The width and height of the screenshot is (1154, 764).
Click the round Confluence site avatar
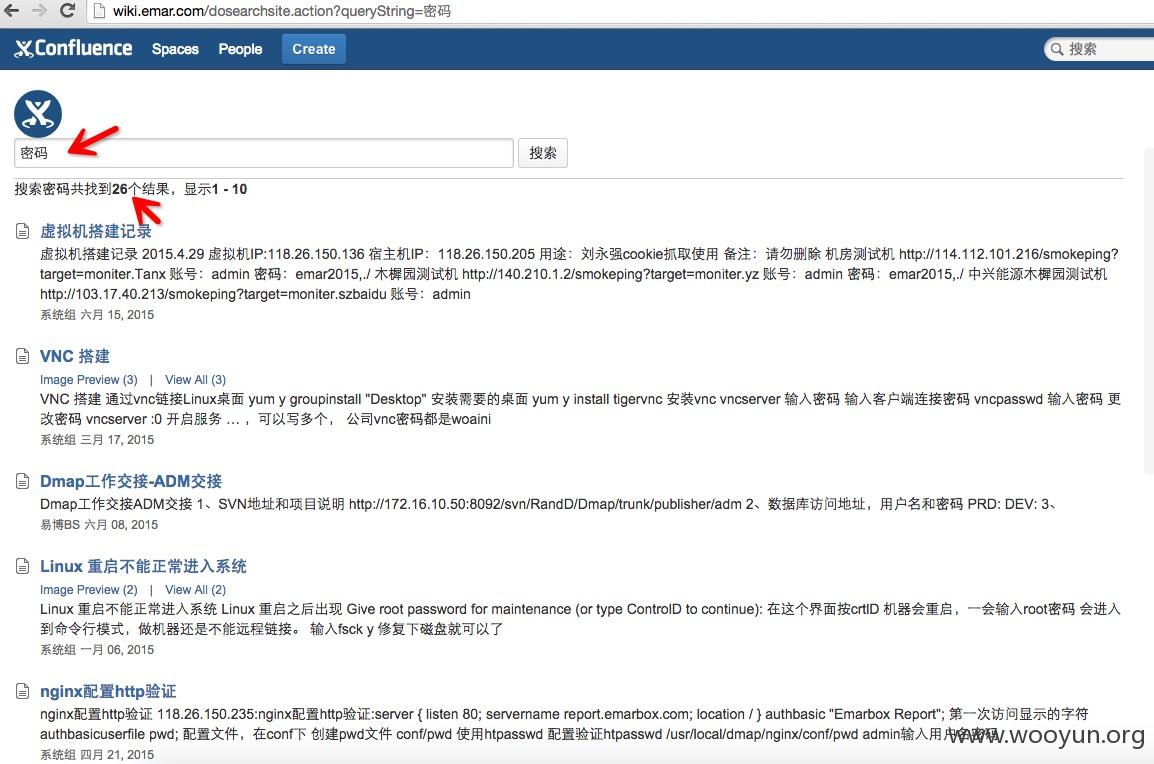[x=38, y=114]
